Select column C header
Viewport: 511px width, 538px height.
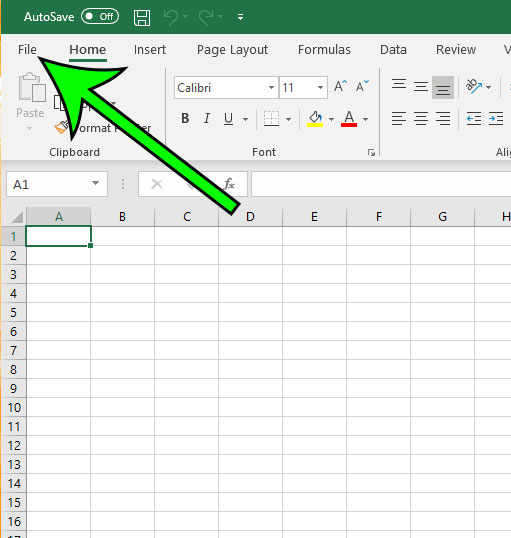pos(187,217)
